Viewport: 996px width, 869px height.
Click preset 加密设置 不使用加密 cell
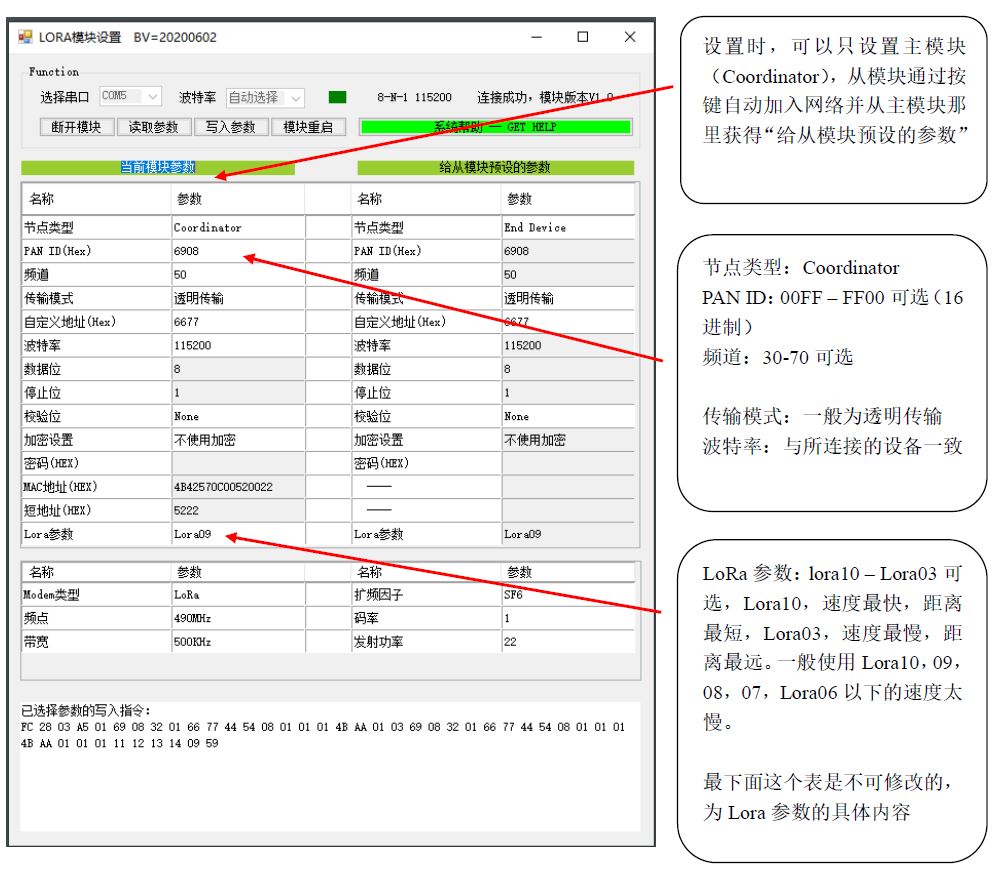tap(568, 440)
